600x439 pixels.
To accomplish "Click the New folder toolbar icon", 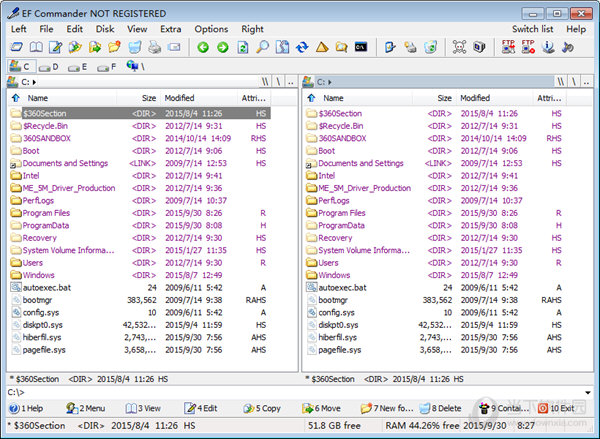I will [114, 47].
